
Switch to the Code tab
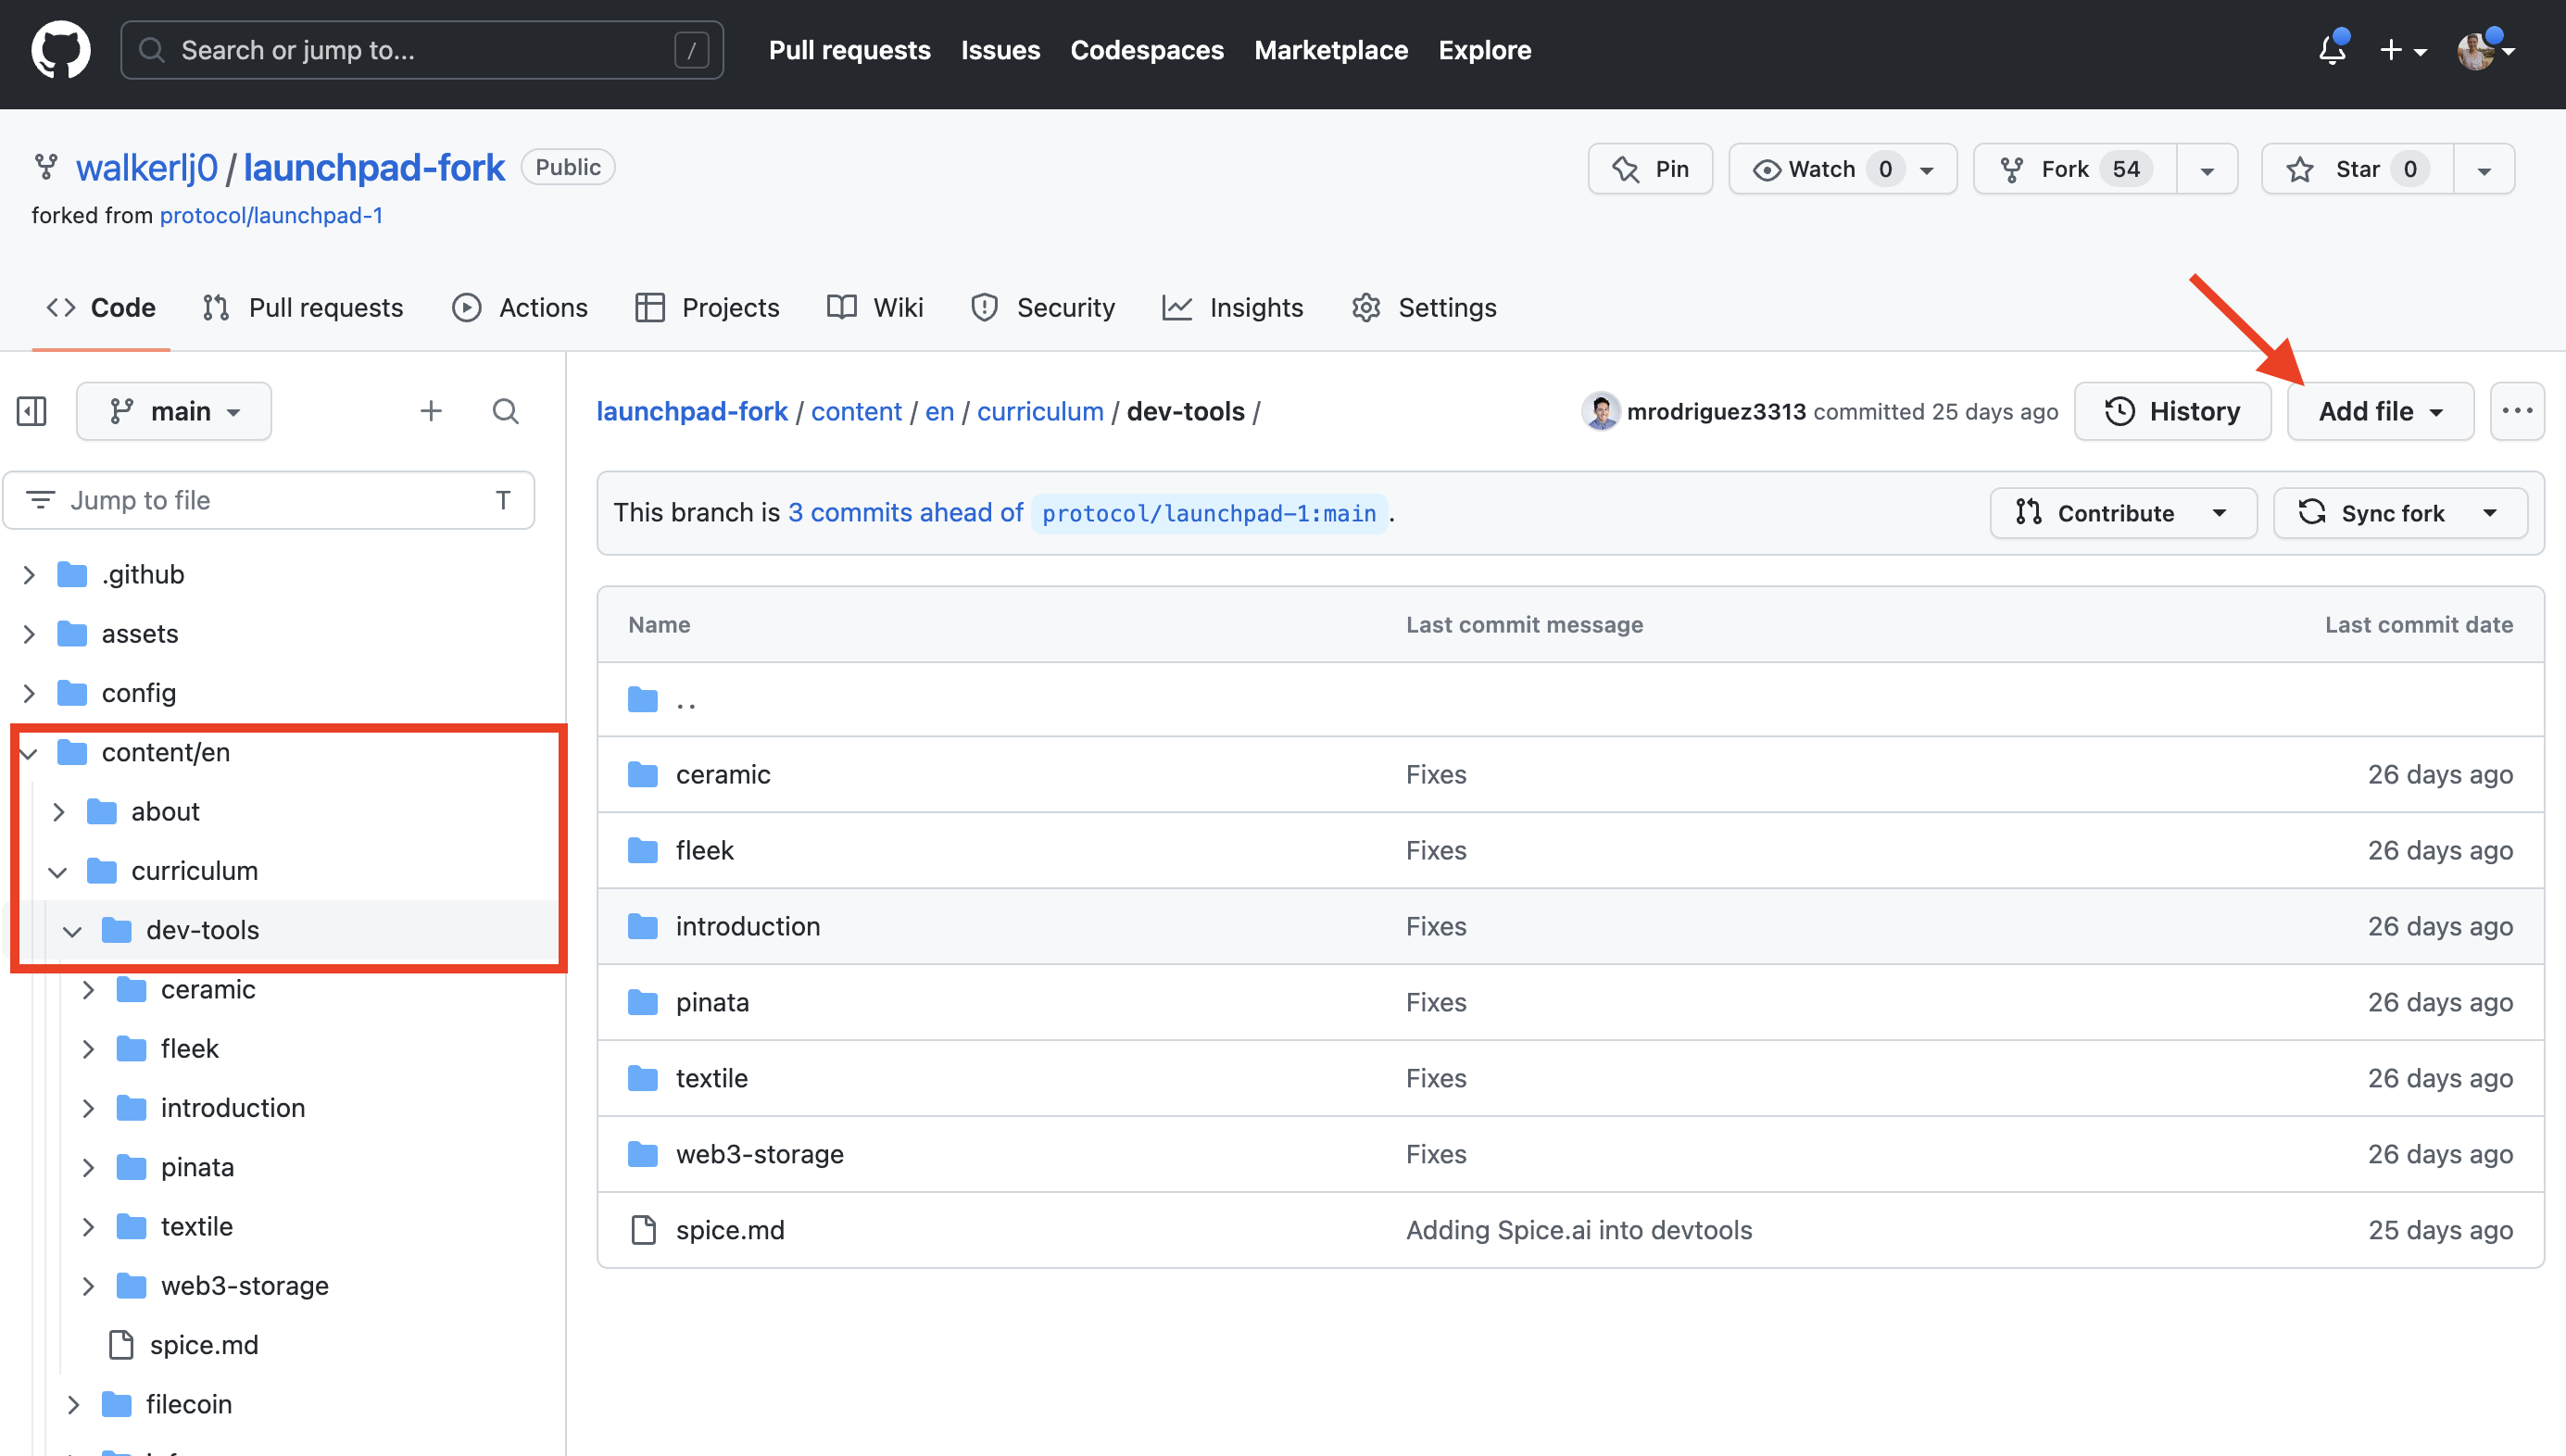pyautogui.click(x=101, y=307)
